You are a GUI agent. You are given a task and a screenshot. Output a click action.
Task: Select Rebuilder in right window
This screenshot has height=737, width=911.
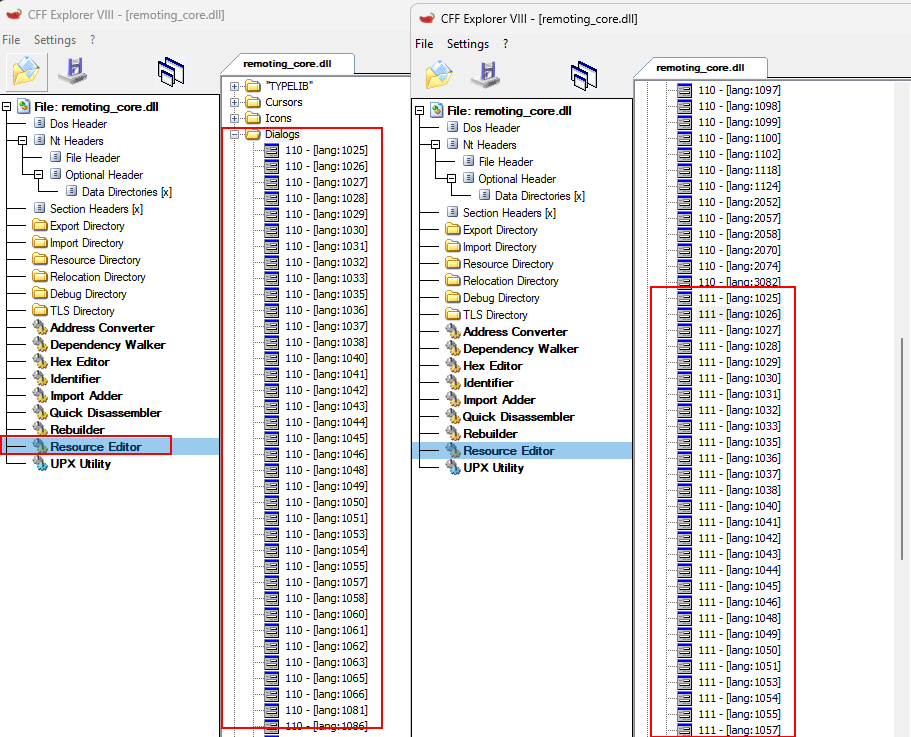point(490,434)
